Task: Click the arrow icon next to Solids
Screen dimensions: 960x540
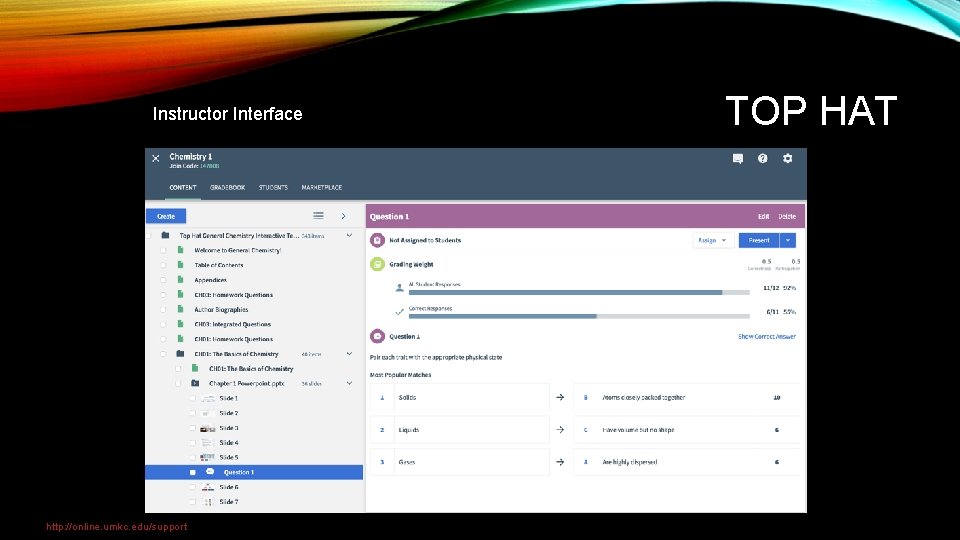Action: point(560,397)
